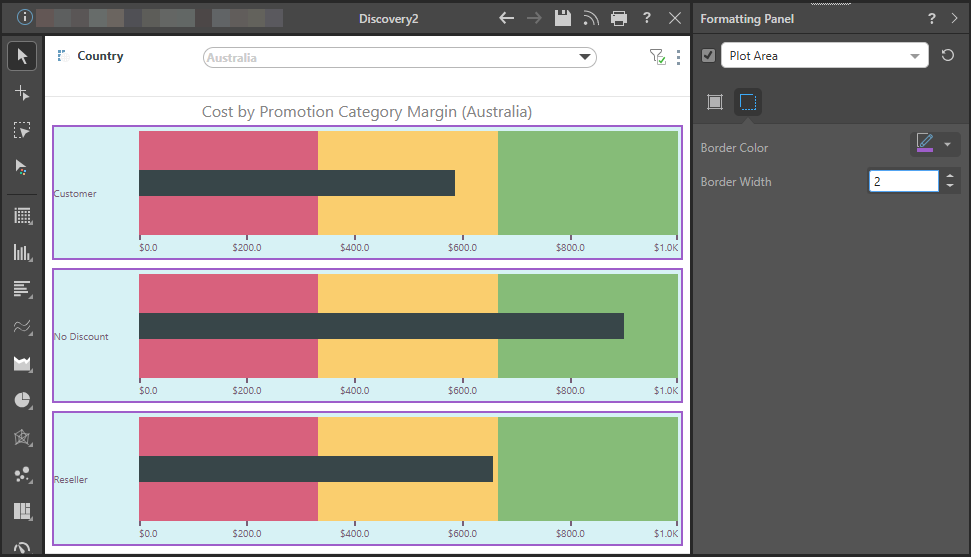This screenshot has width=971, height=557.
Task: Select the lasso marquee selection tool
Action: (22, 130)
